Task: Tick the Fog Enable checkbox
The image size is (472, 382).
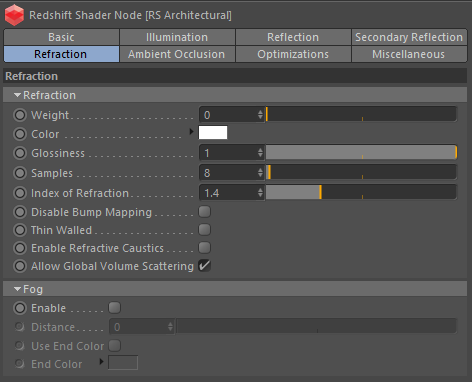Action: point(114,308)
